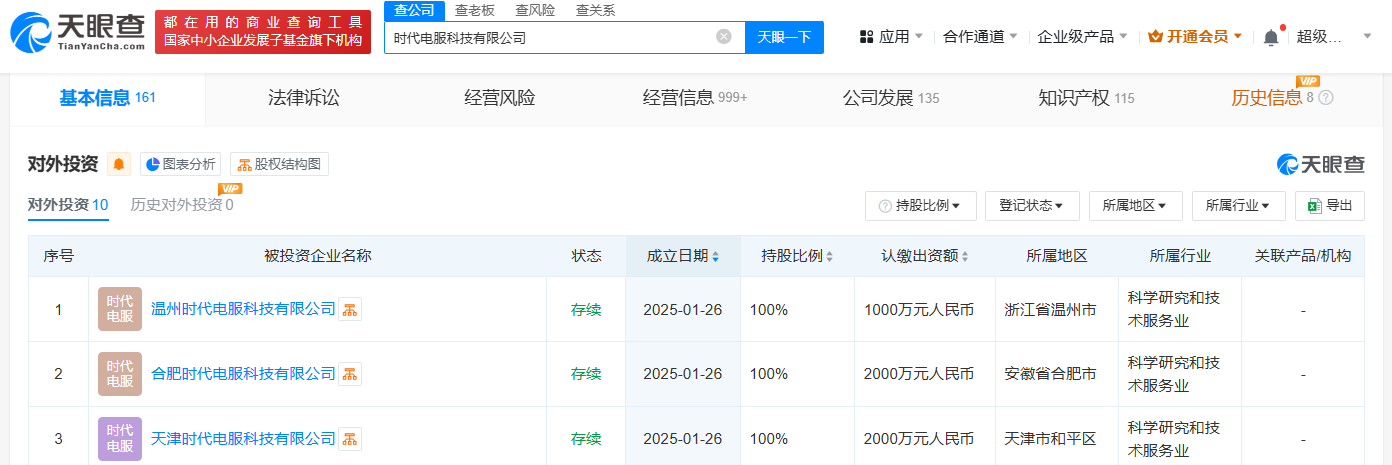Open the 天津时代电服科技有限公司 link
The image size is (1392, 465).
(243, 437)
